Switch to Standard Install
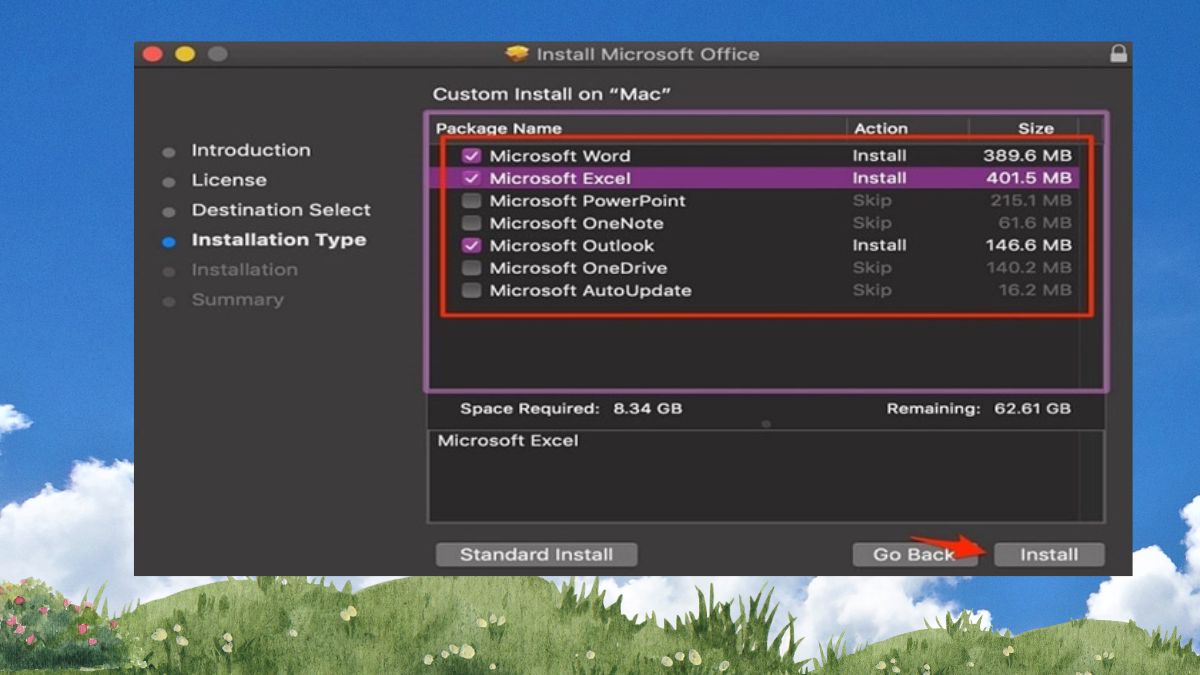Viewport: 1200px width, 675px height. click(x=536, y=555)
